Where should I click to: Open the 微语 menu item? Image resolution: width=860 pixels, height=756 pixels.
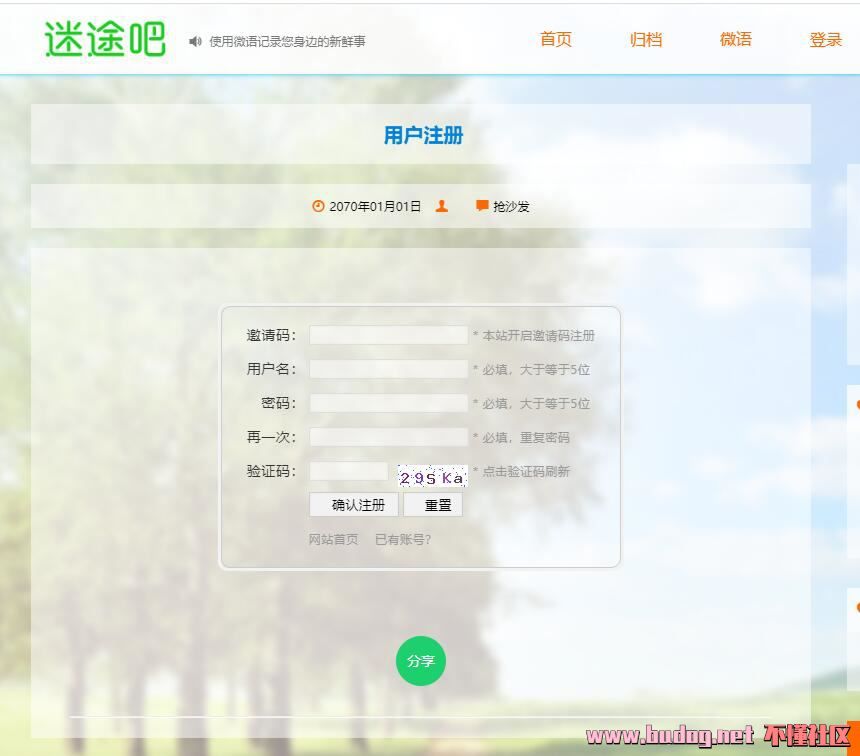tap(736, 39)
